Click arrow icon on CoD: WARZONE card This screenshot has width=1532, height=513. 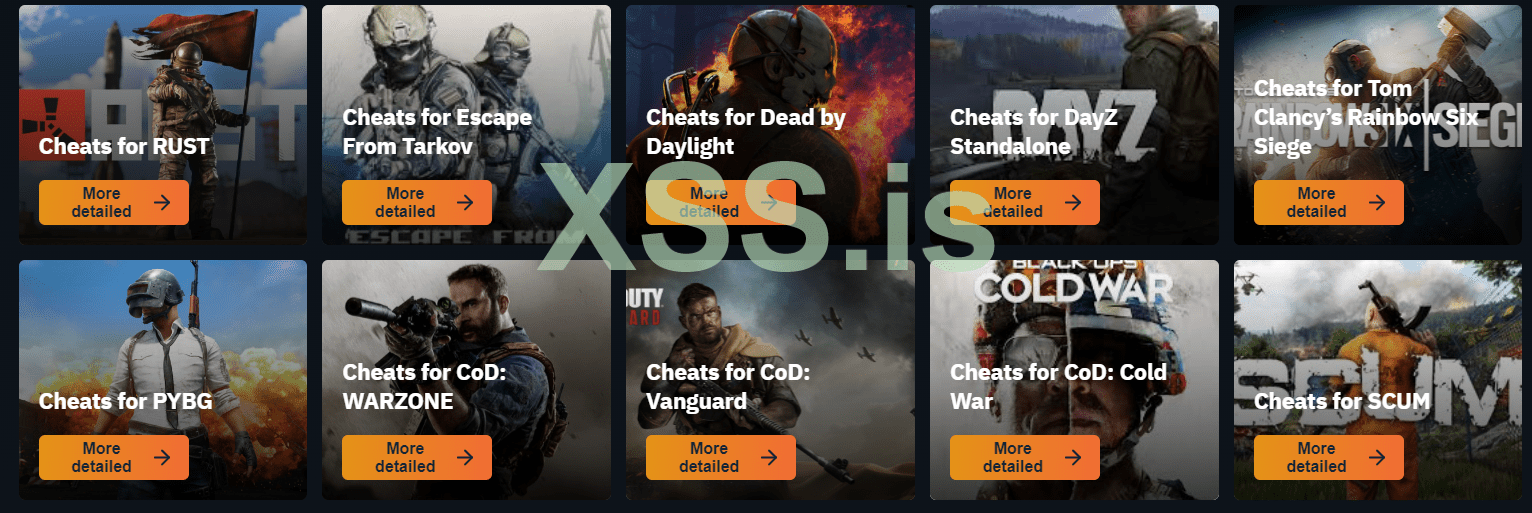click(x=465, y=457)
